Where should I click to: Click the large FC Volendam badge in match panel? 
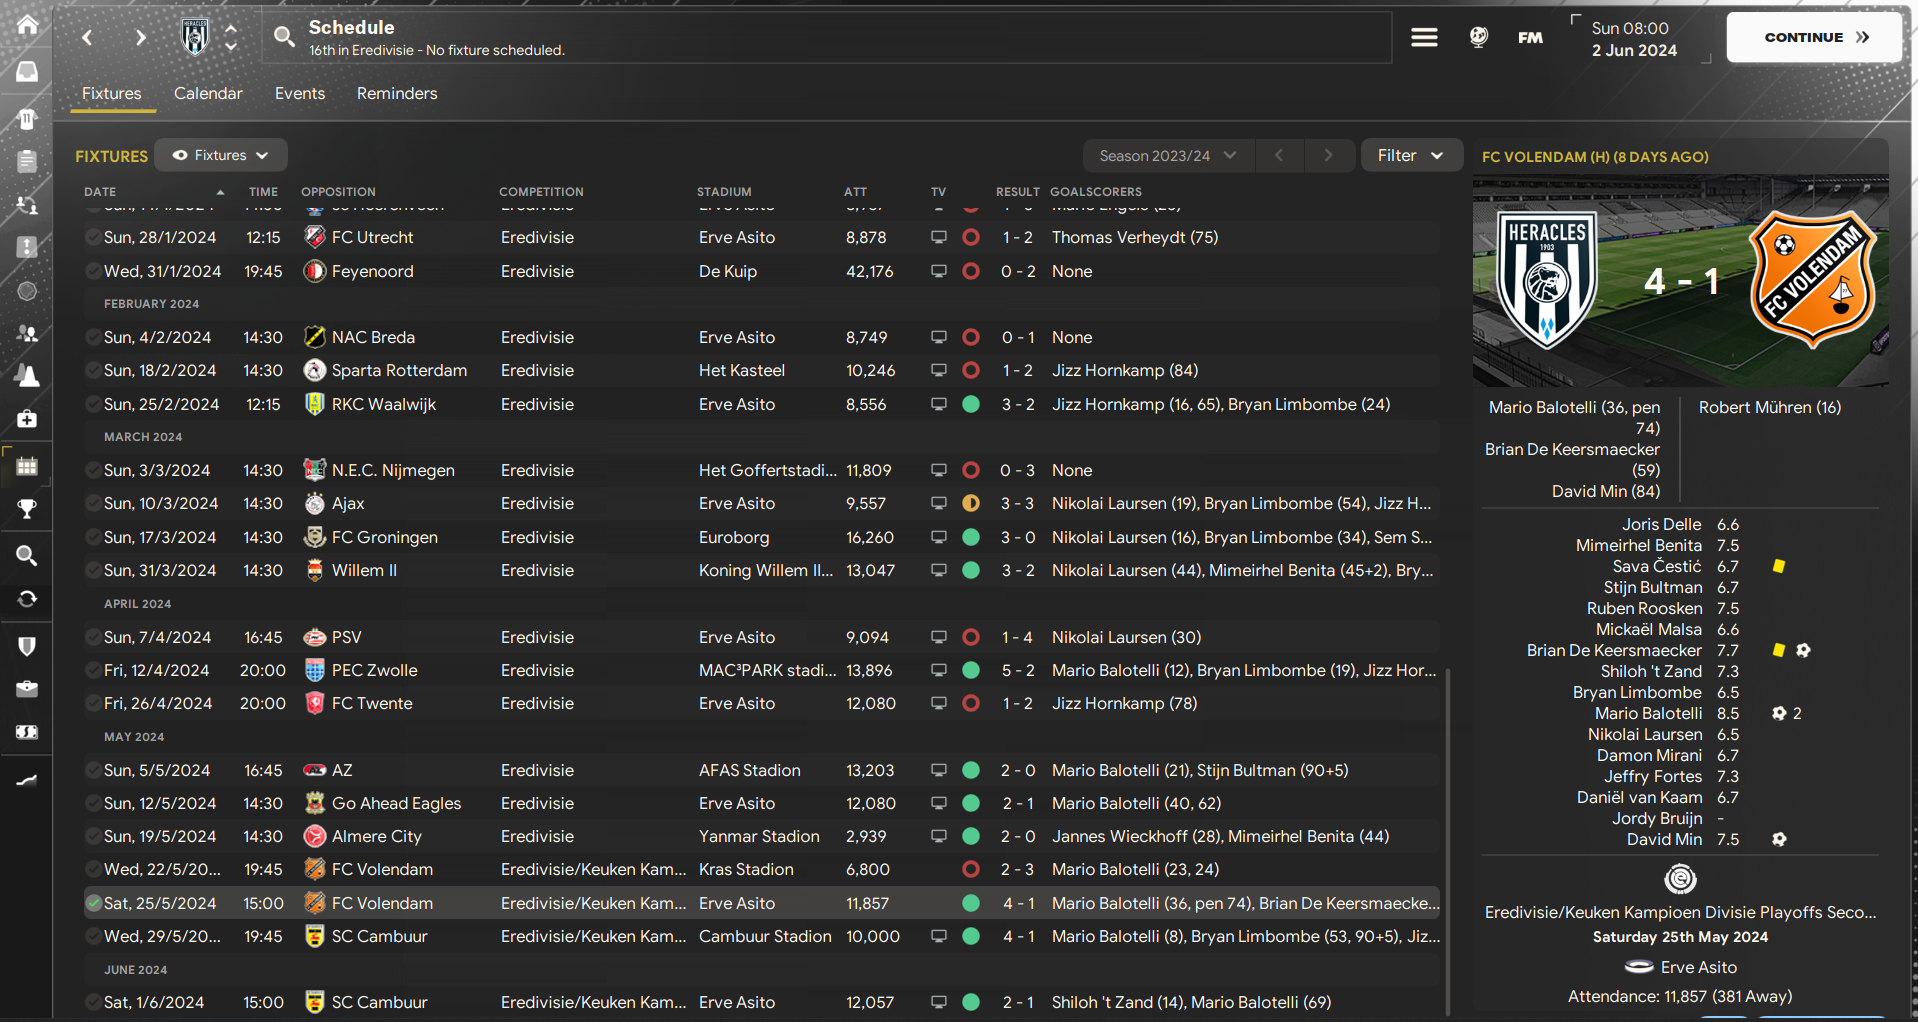[x=1813, y=280]
